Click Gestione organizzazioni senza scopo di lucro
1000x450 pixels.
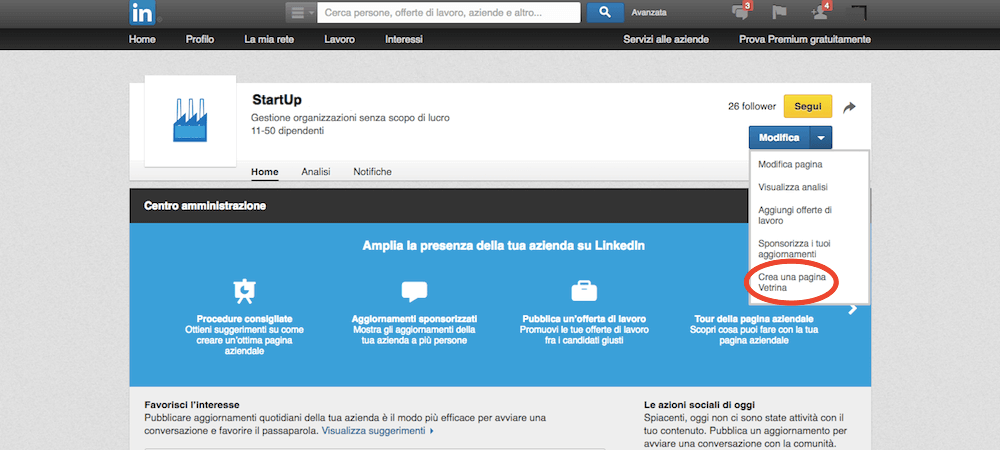tap(350, 118)
